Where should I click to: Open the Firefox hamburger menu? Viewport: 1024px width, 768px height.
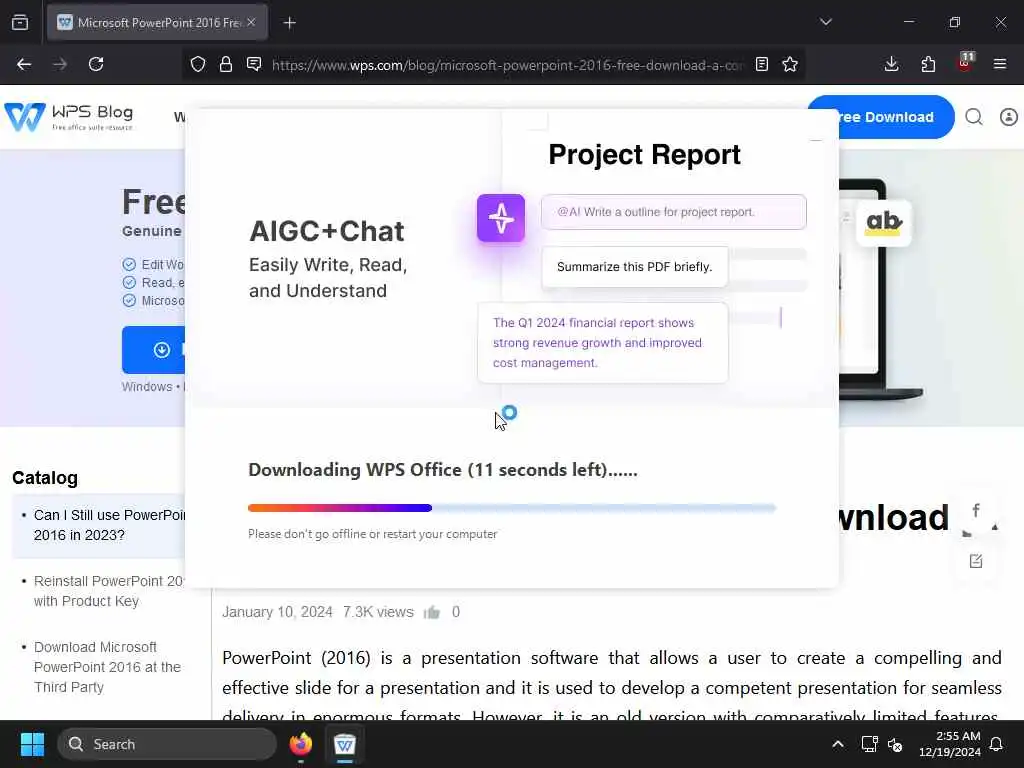coord(1000,64)
